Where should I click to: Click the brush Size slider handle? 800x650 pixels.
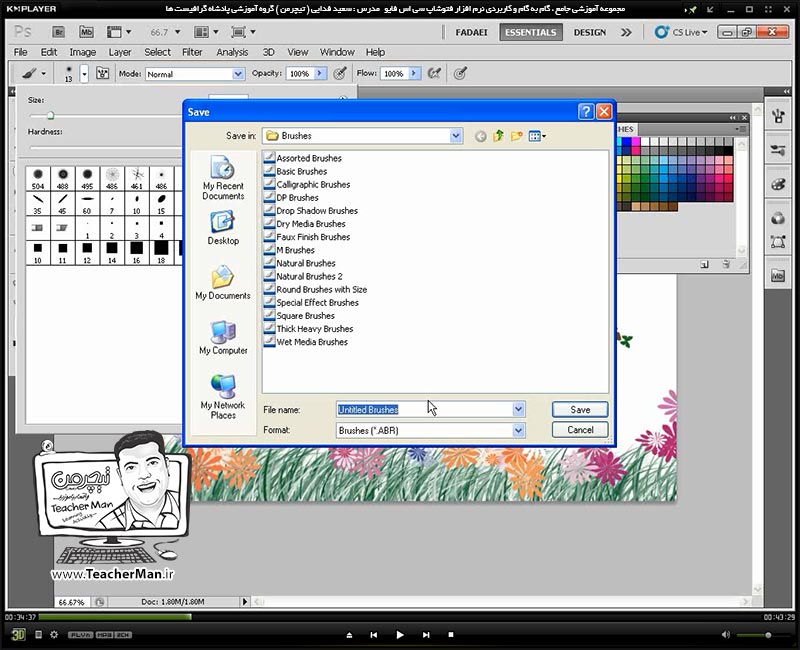pyautogui.click(x=50, y=116)
